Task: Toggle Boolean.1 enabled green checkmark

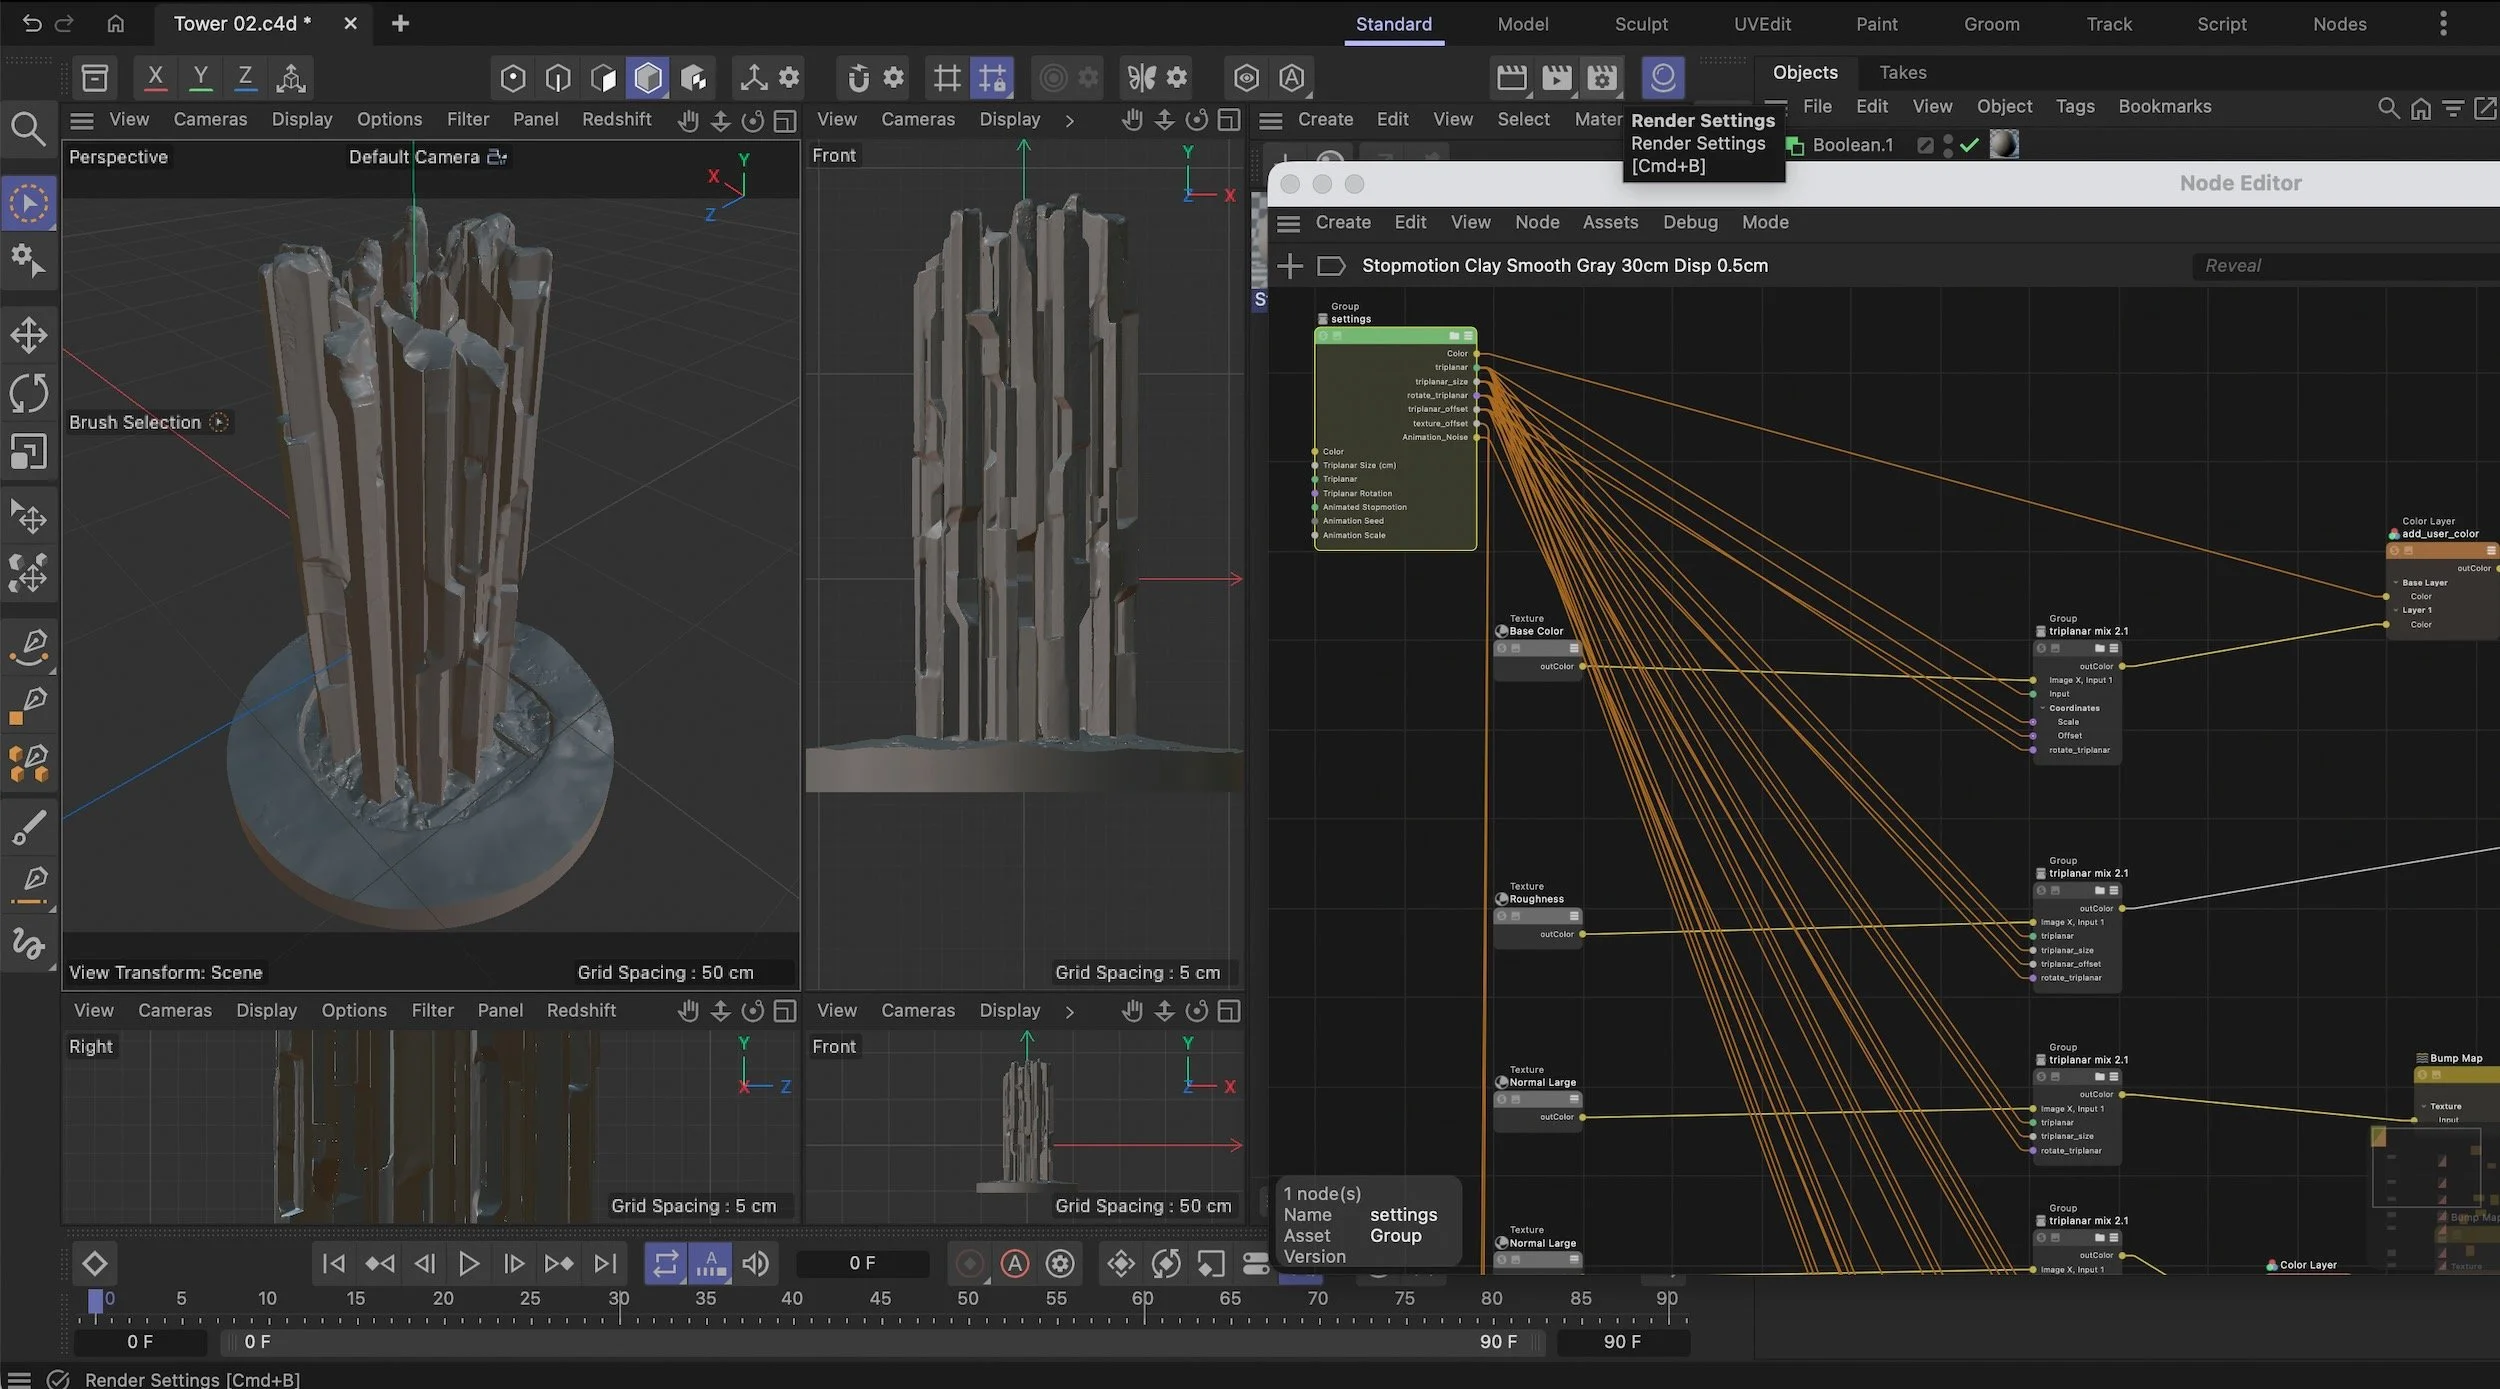Action: [x=1969, y=145]
